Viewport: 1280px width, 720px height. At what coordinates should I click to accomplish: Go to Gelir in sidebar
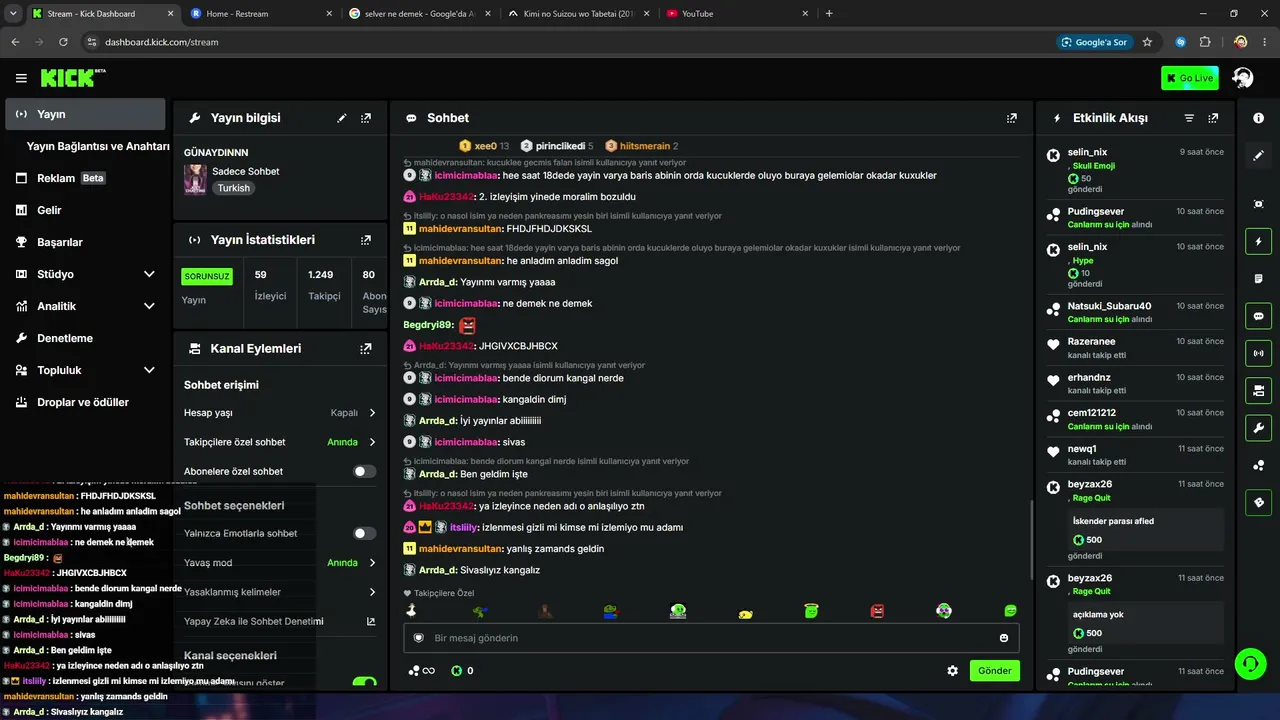coord(85,210)
